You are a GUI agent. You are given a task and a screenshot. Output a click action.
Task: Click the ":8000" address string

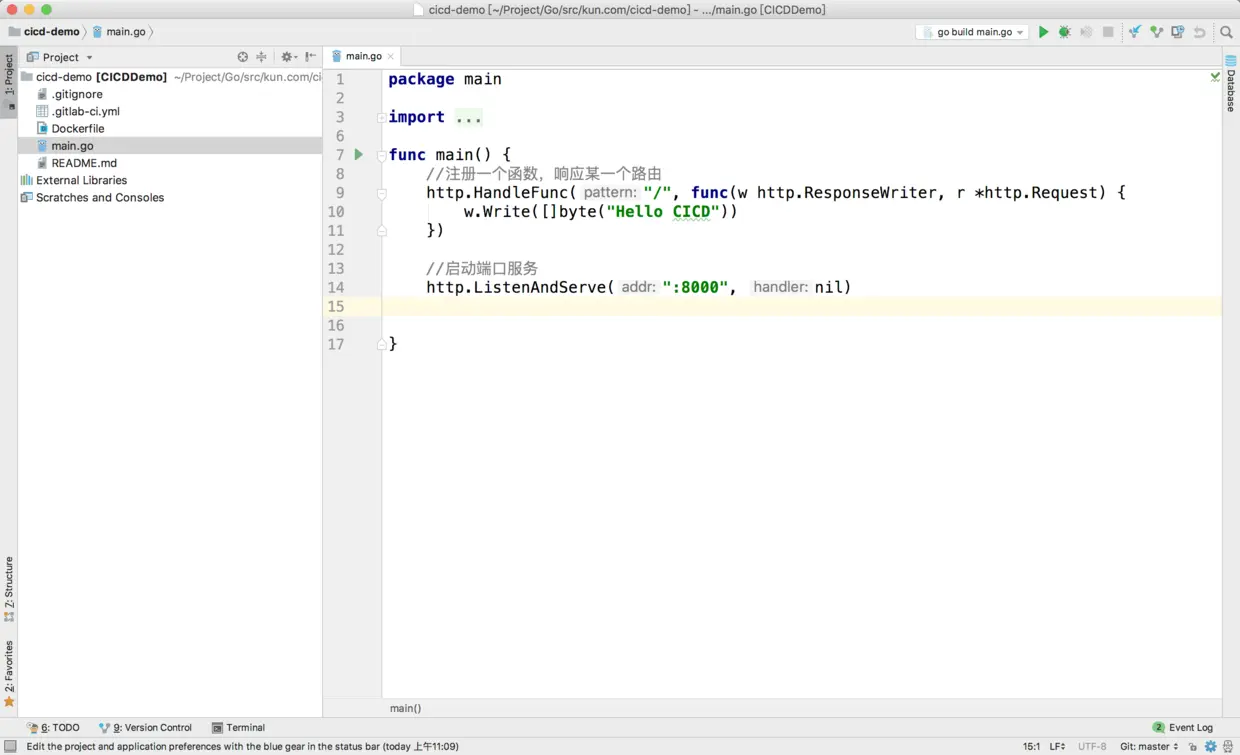[695, 287]
